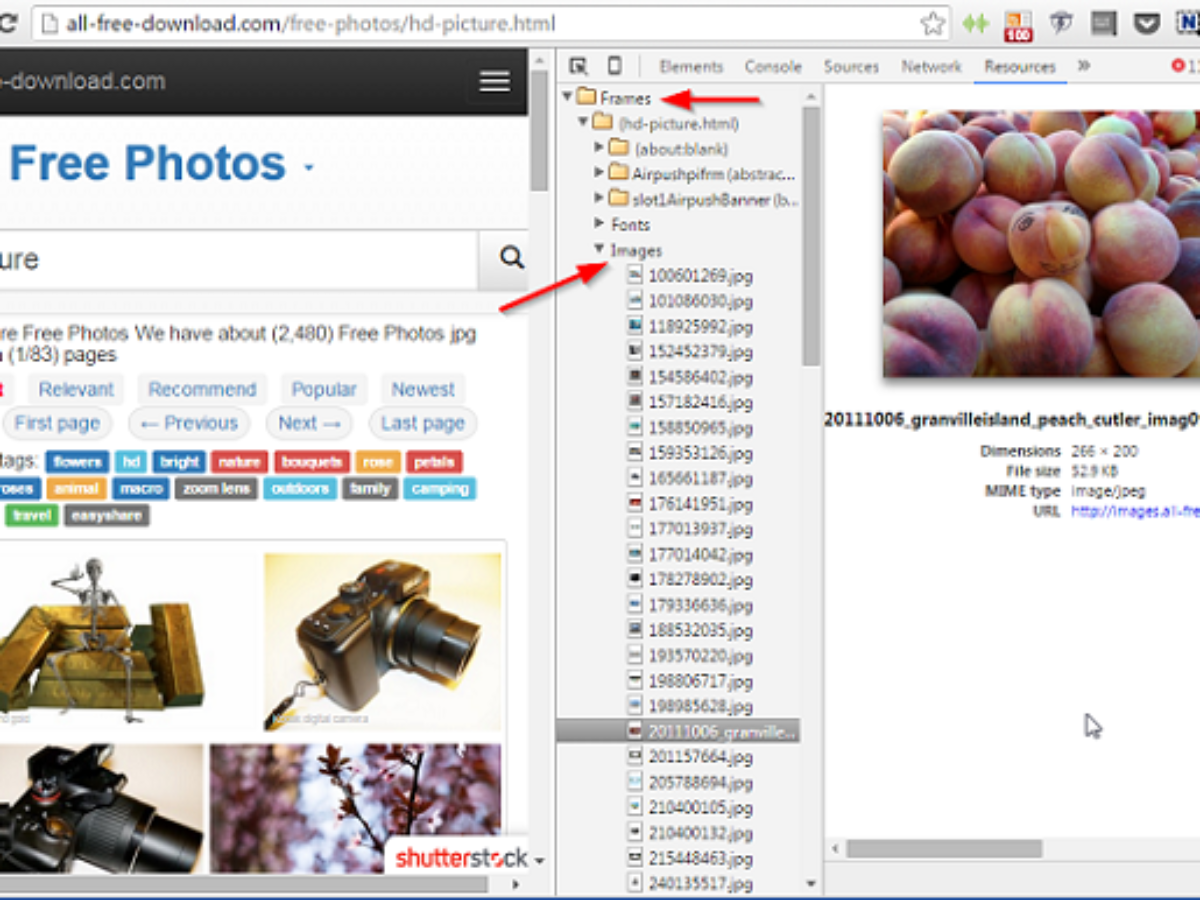Screen dimensions: 1200x900
Task: Click the red error count indicator
Action: (1185, 66)
